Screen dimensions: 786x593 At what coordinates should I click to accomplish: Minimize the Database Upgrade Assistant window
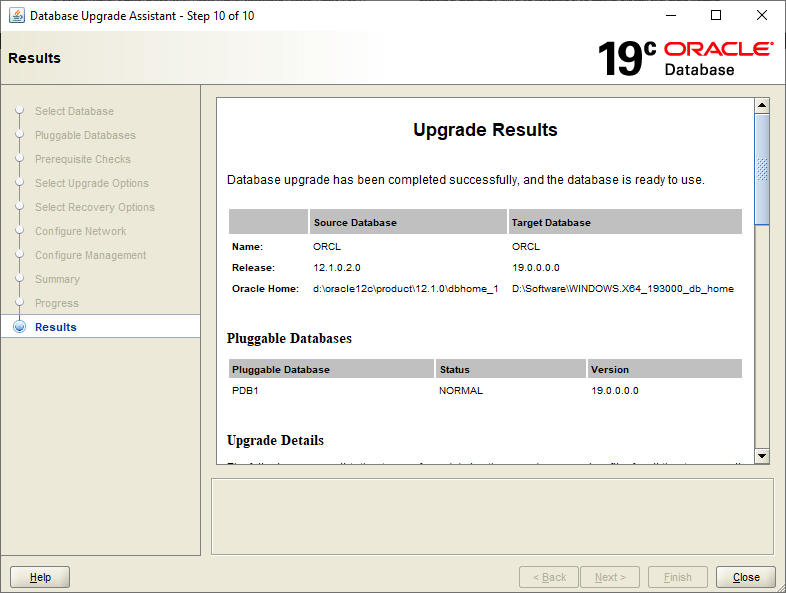click(671, 16)
